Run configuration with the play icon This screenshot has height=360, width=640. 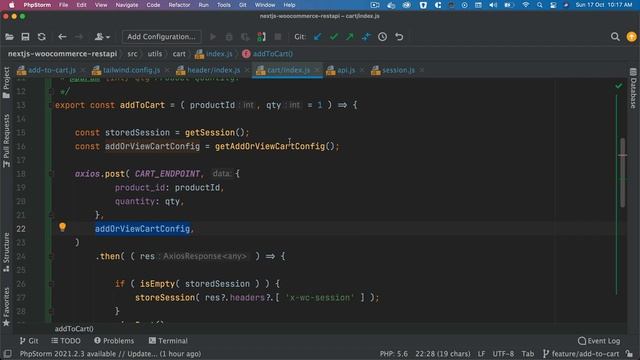213,37
